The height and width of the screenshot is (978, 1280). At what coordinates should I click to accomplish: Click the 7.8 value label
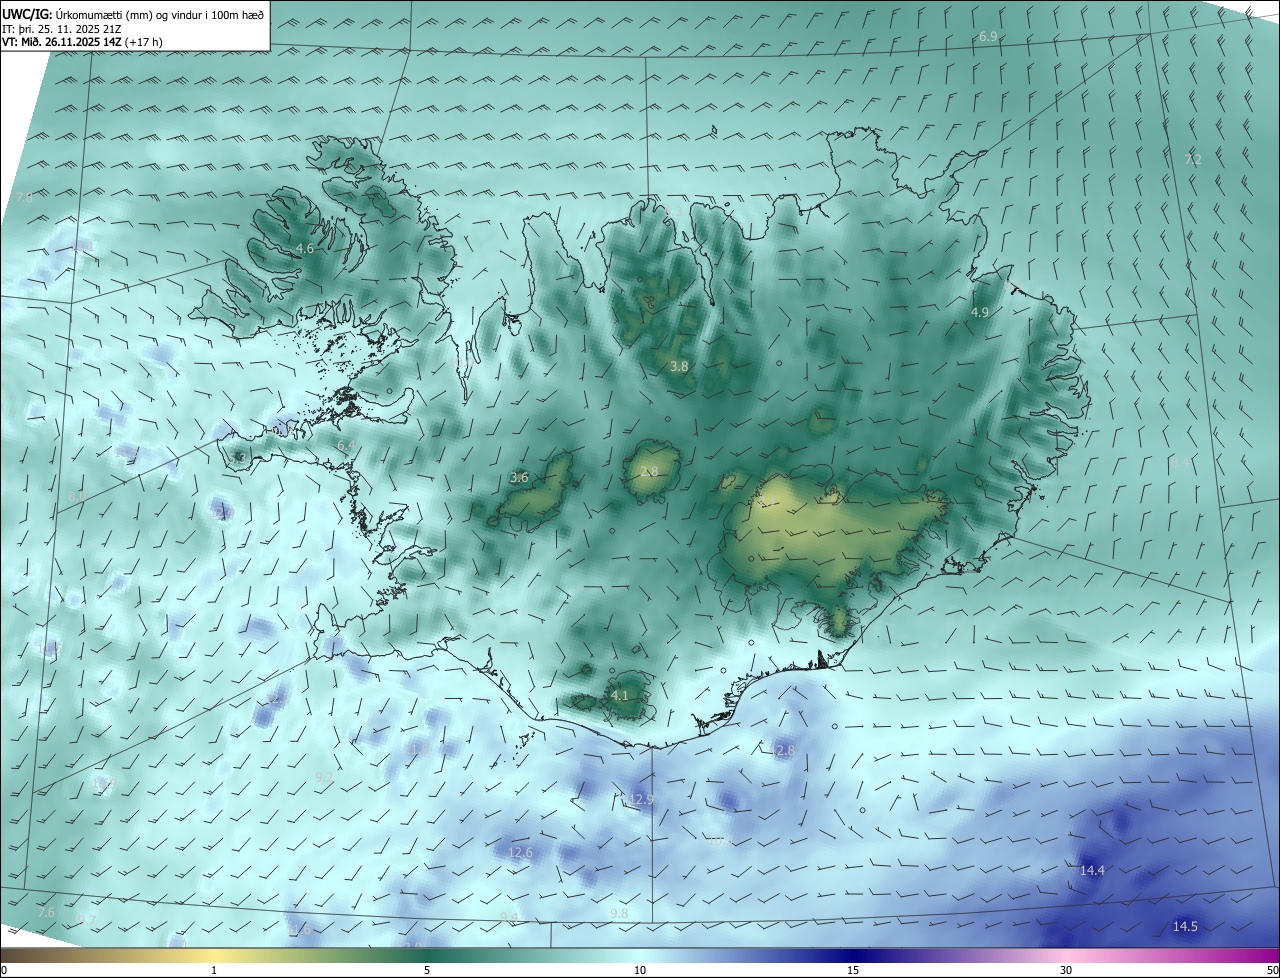tap(25, 198)
